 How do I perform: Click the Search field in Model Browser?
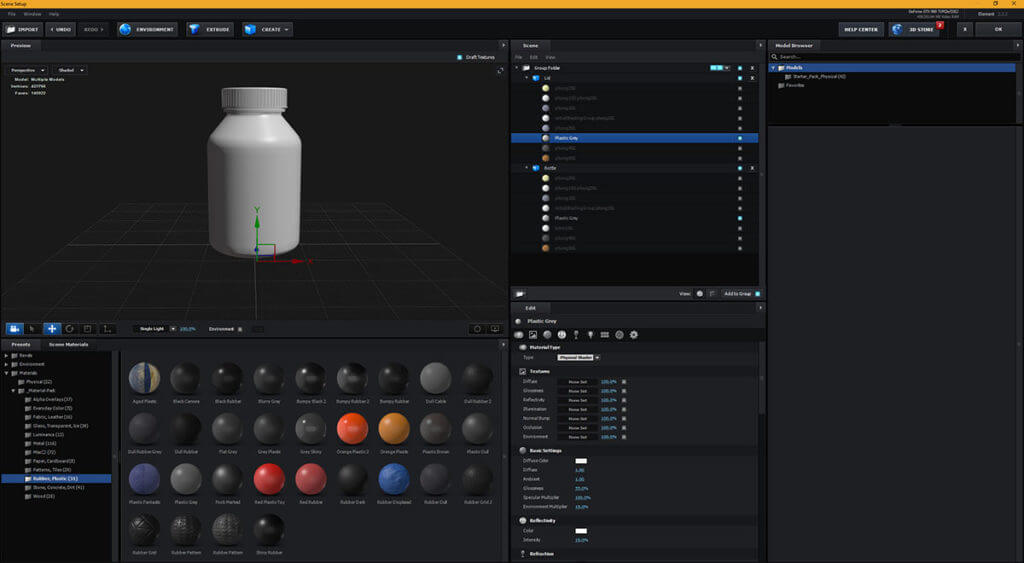click(x=893, y=57)
